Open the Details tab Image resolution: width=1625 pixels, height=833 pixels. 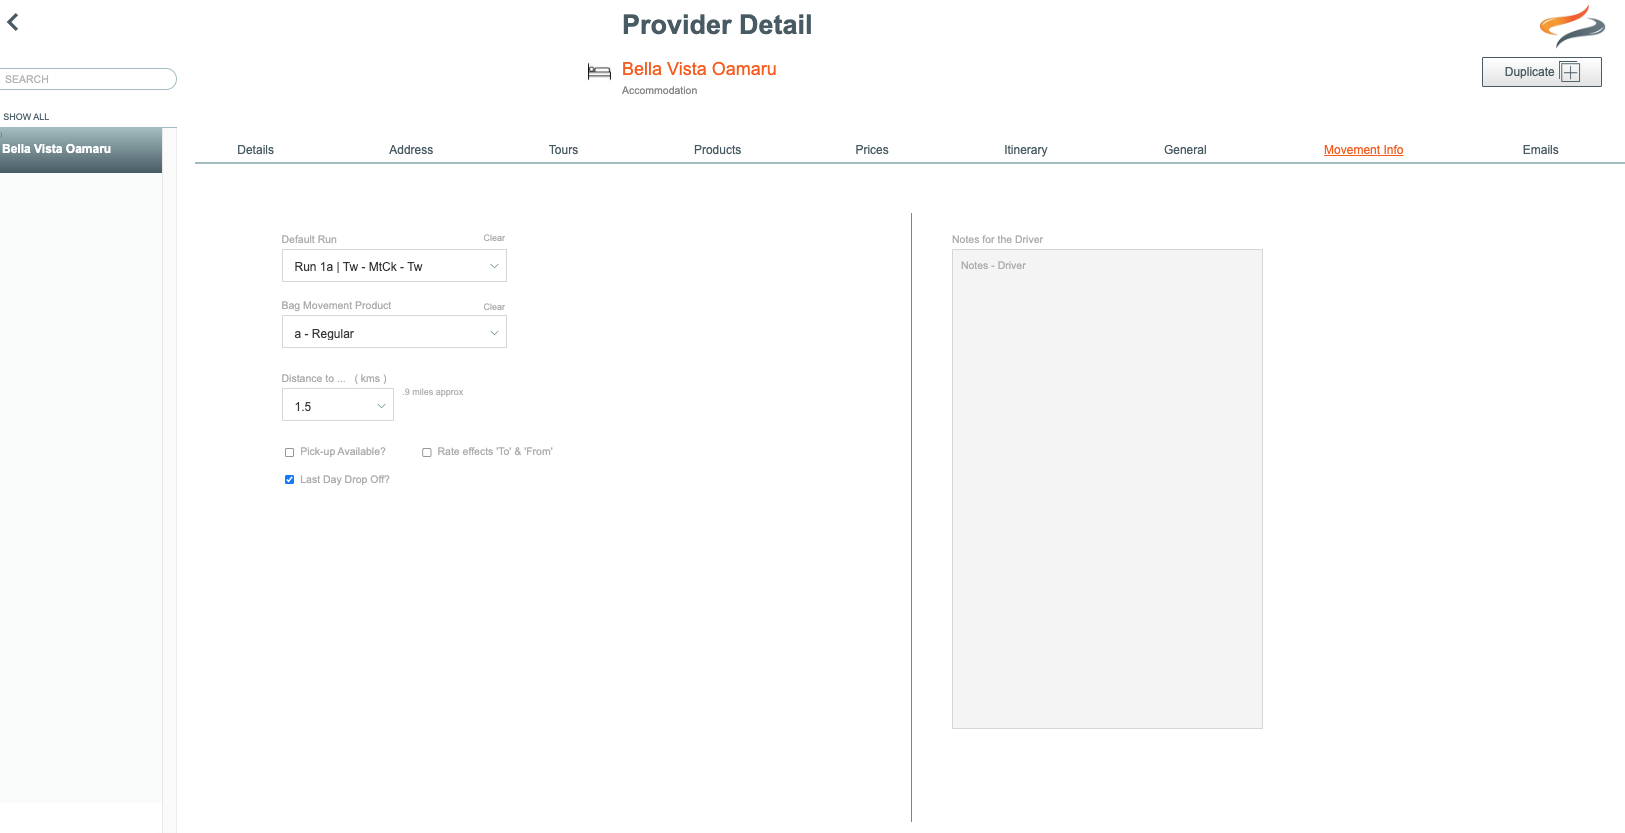coord(255,150)
